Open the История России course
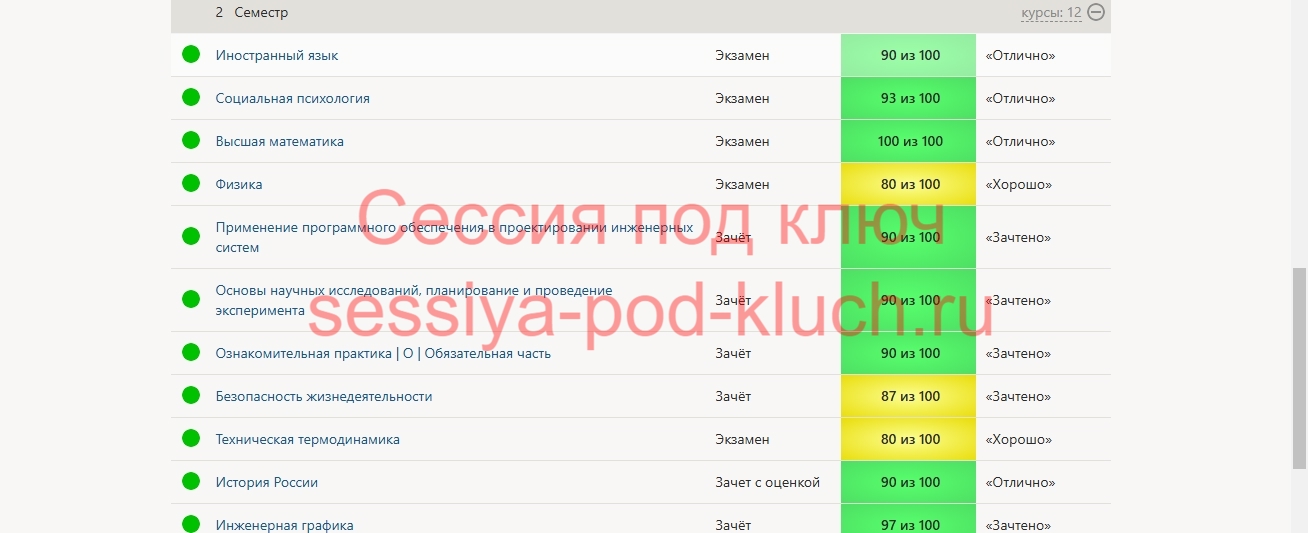1308x533 pixels. pyautogui.click(x=267, y=482)
